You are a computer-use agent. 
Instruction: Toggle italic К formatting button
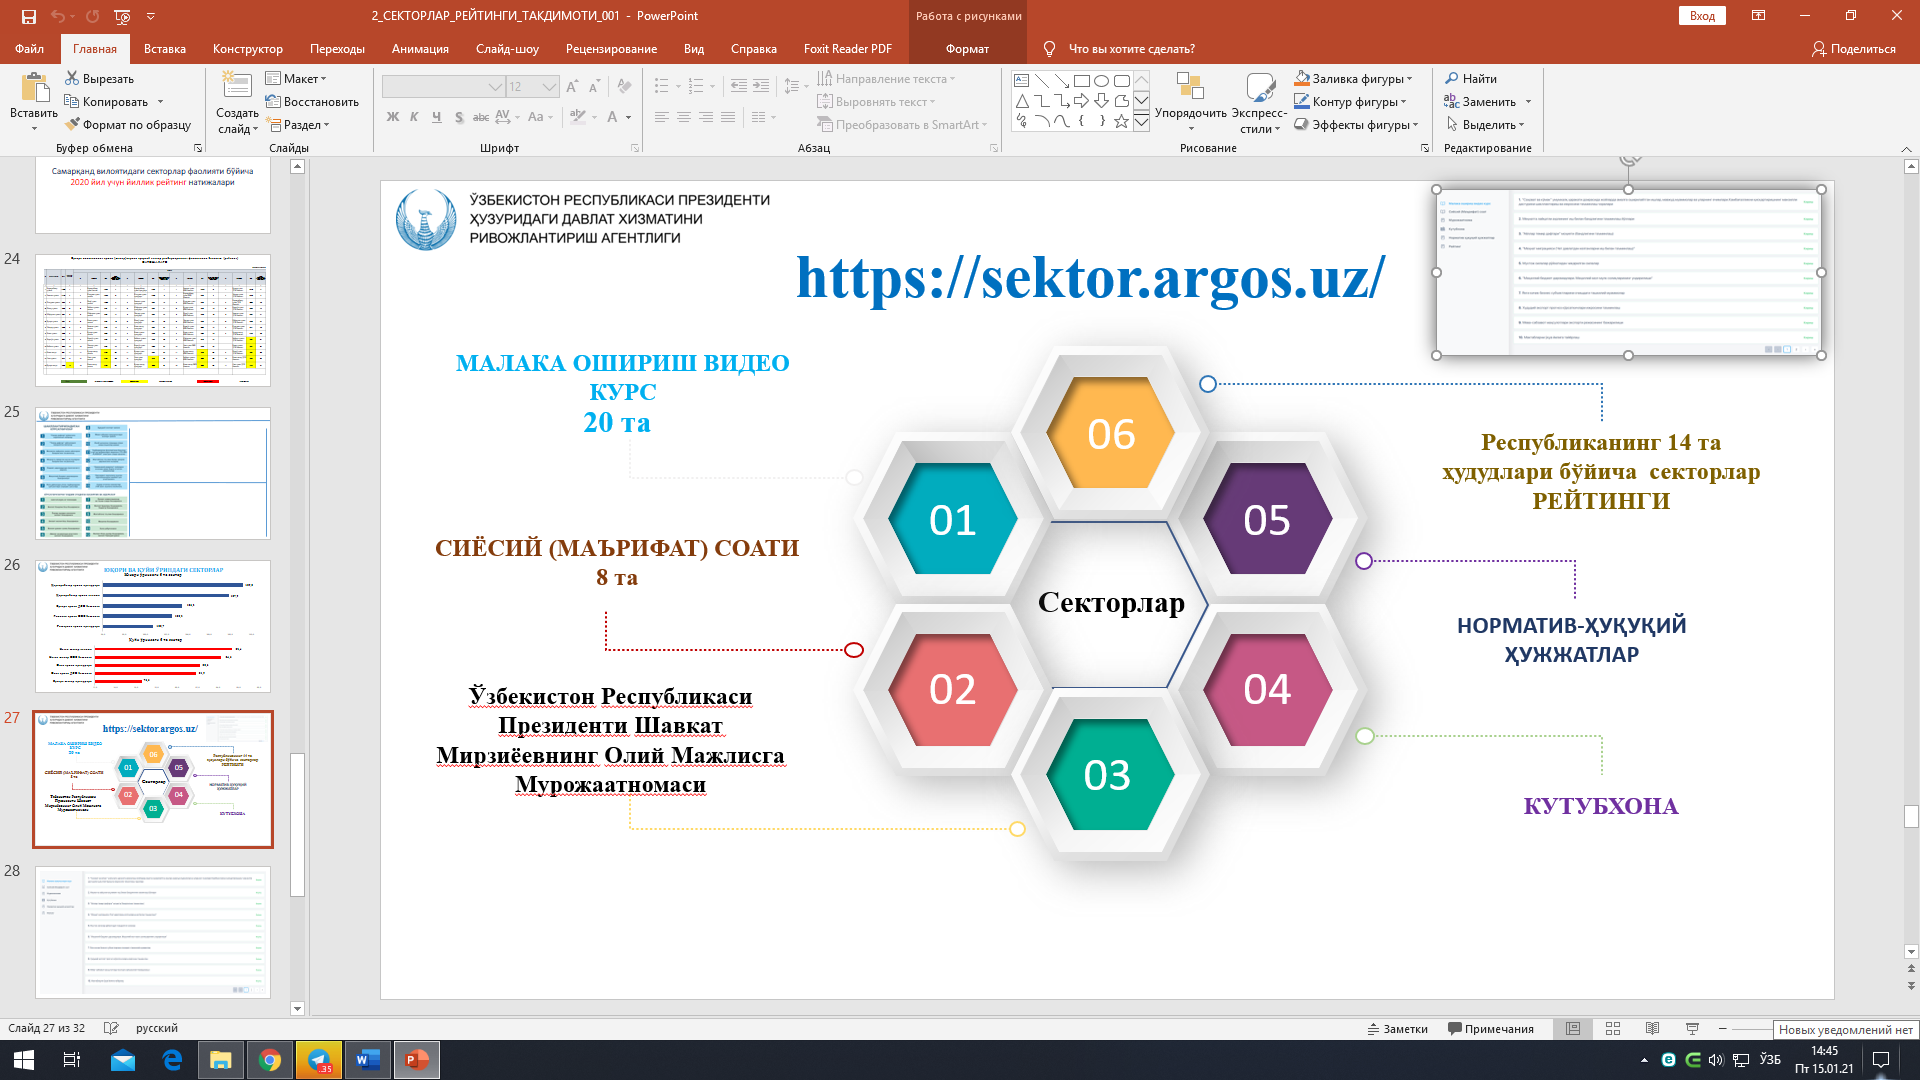pyautogui.click(x=415, y=117)
